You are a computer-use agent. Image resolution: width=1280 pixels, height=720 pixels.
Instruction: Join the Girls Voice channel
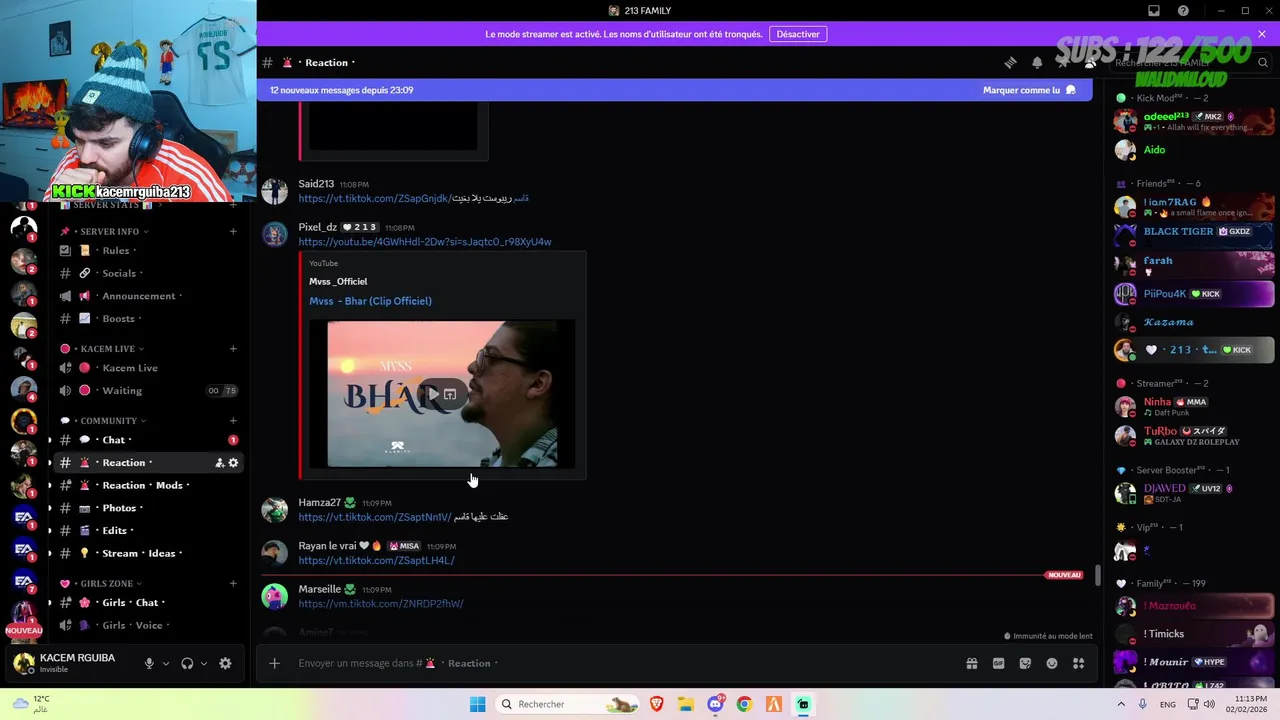tap(148, 625)
